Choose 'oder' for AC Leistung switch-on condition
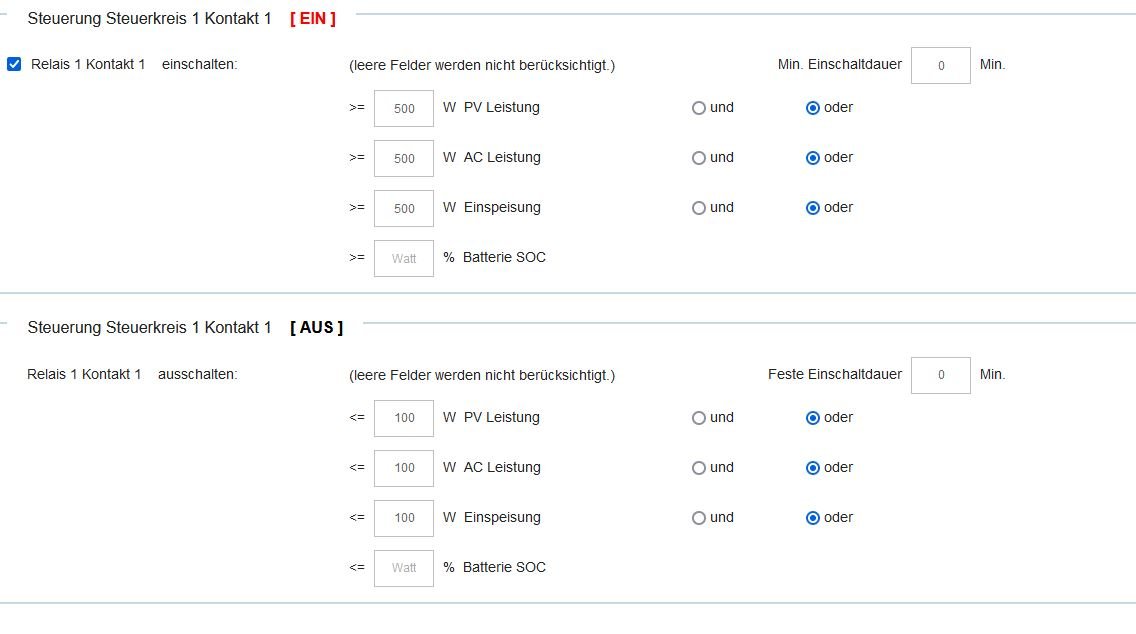 click(x=813, y=158)
